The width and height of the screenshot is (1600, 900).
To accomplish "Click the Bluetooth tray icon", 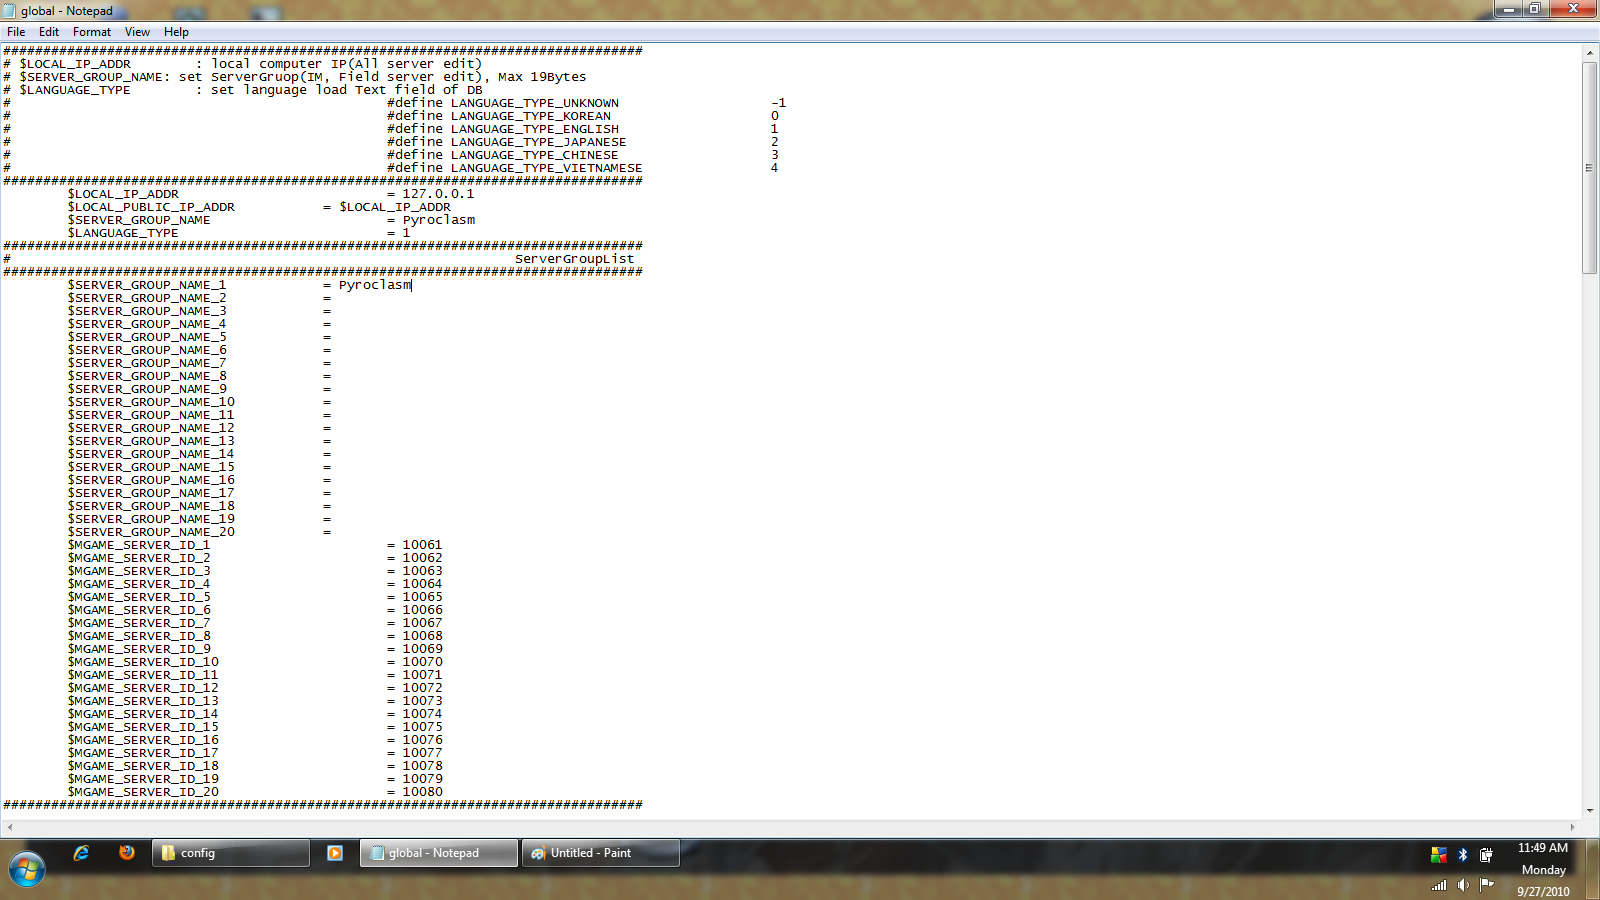I will 1462,855.
